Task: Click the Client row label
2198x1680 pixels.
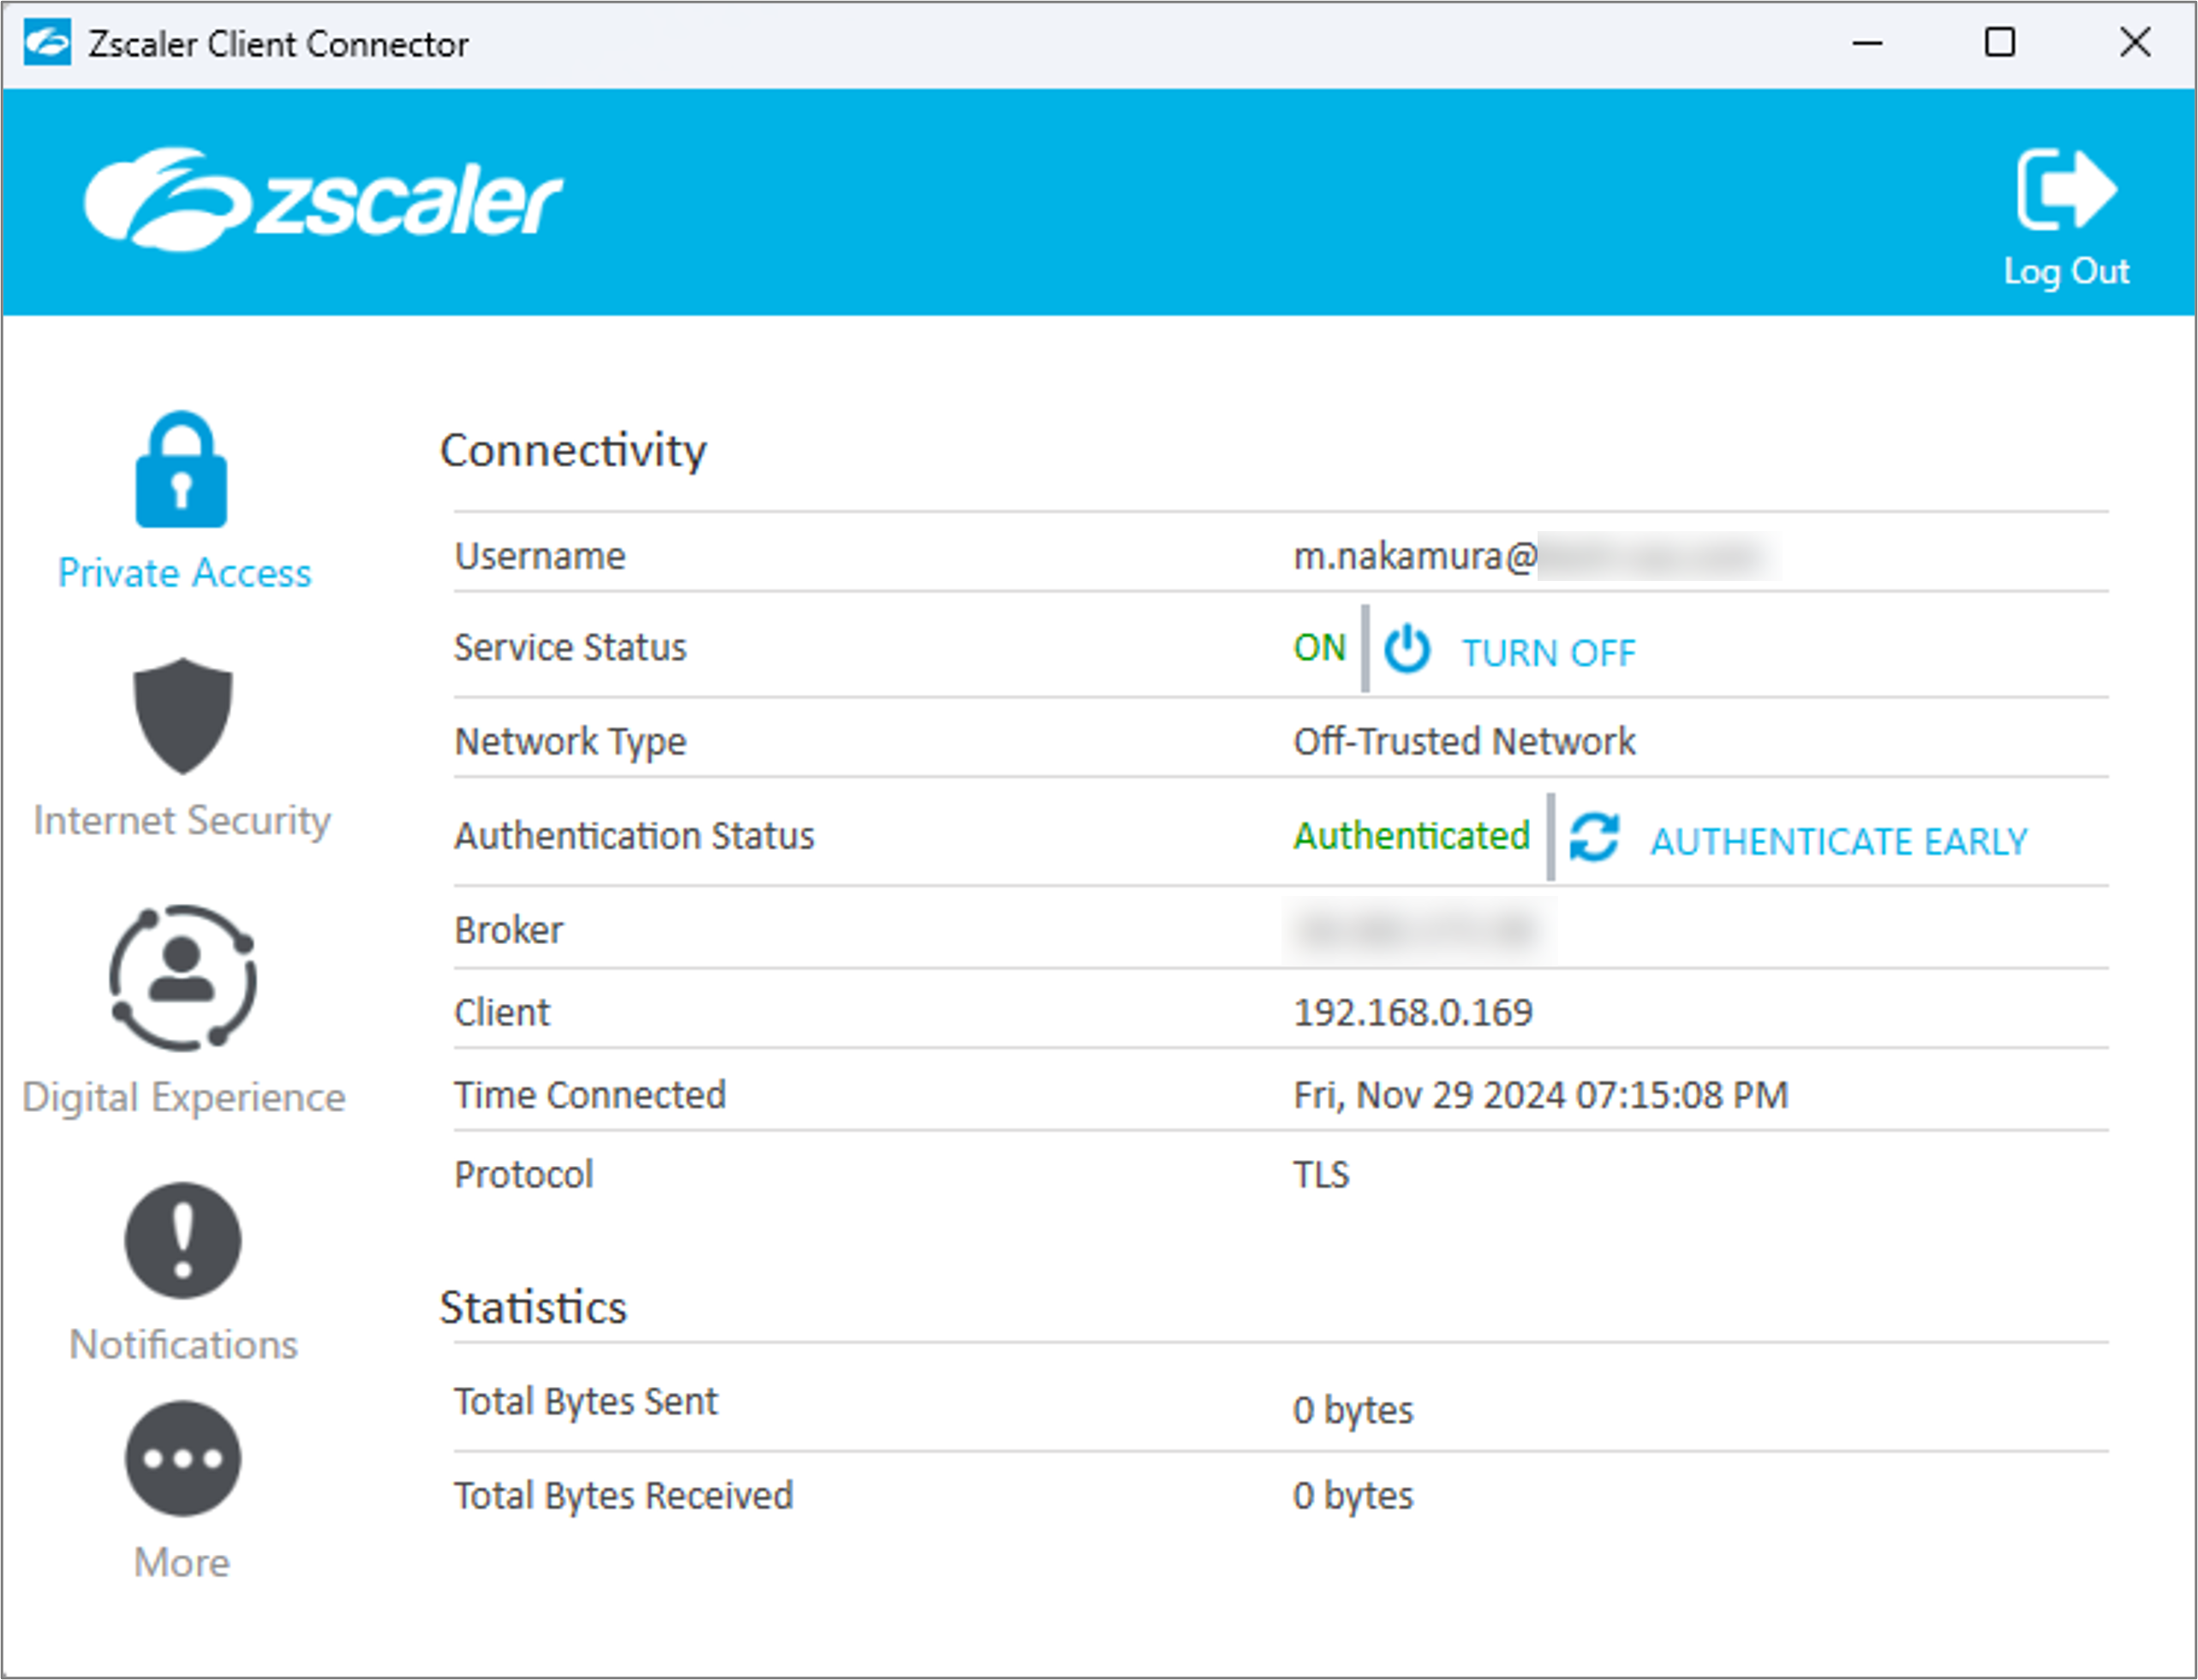Action: click(502, 1012)
